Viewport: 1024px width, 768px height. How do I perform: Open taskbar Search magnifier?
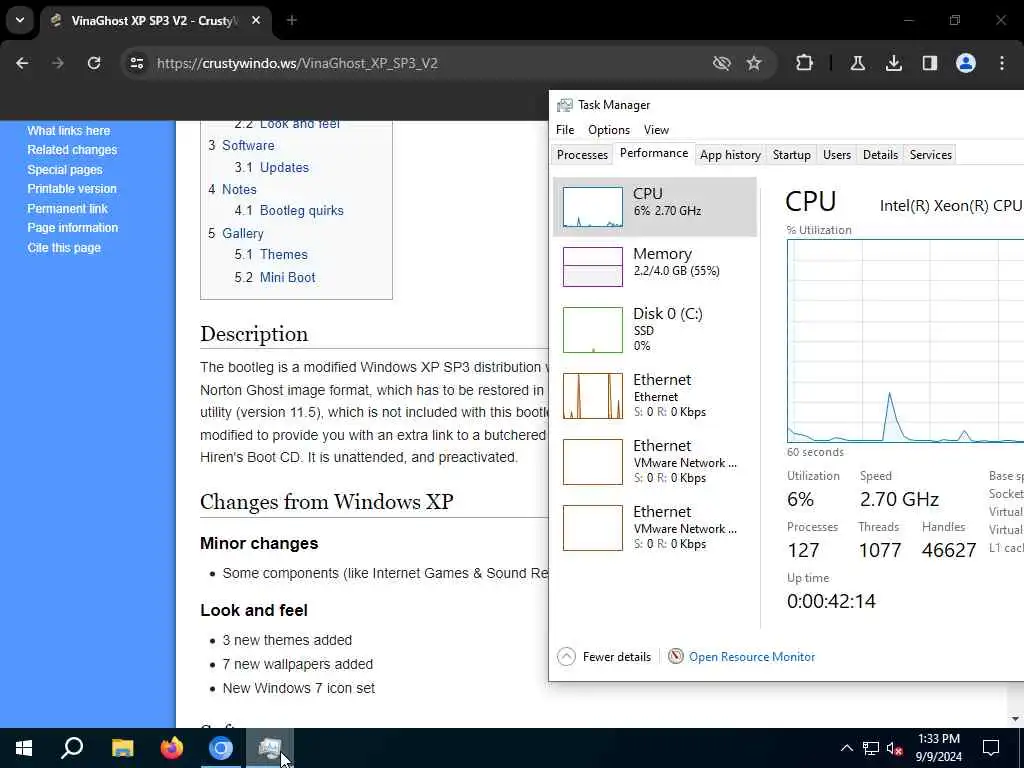click(x=72, y=748)
